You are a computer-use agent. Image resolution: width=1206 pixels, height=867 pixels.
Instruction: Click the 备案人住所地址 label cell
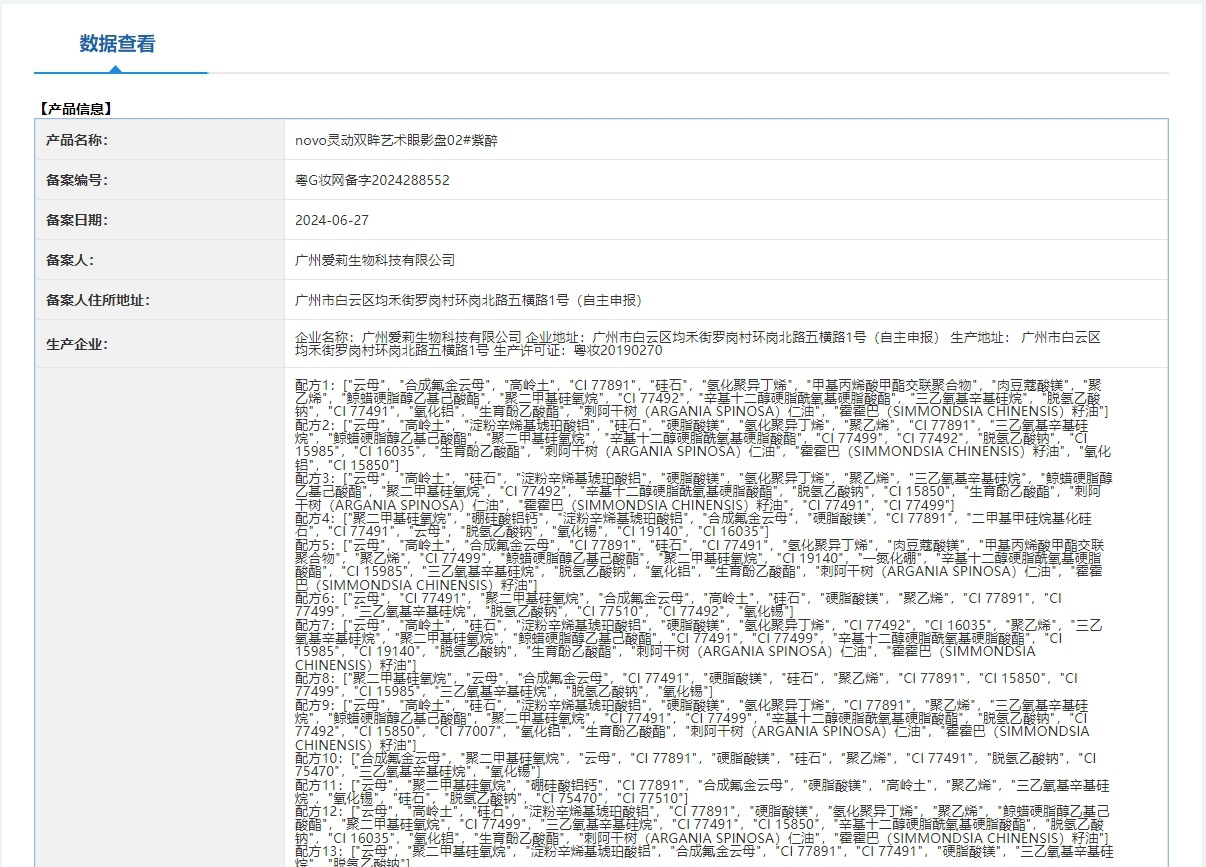click(160, 300)
